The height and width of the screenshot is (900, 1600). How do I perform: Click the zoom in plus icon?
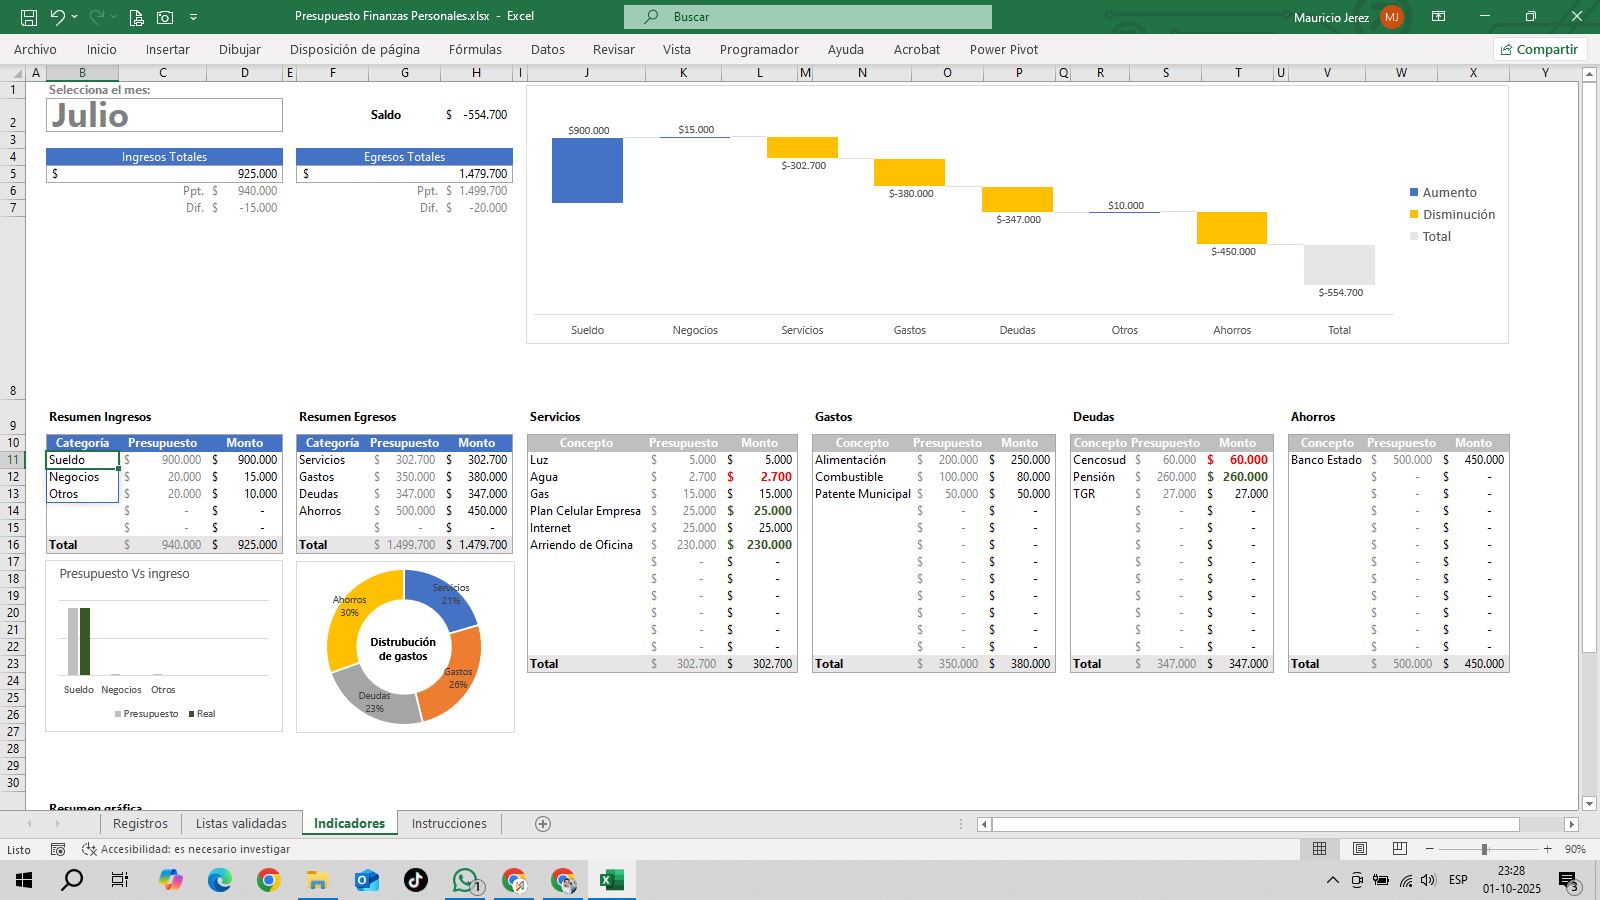pyautogui.click(x=1548, y=849)
